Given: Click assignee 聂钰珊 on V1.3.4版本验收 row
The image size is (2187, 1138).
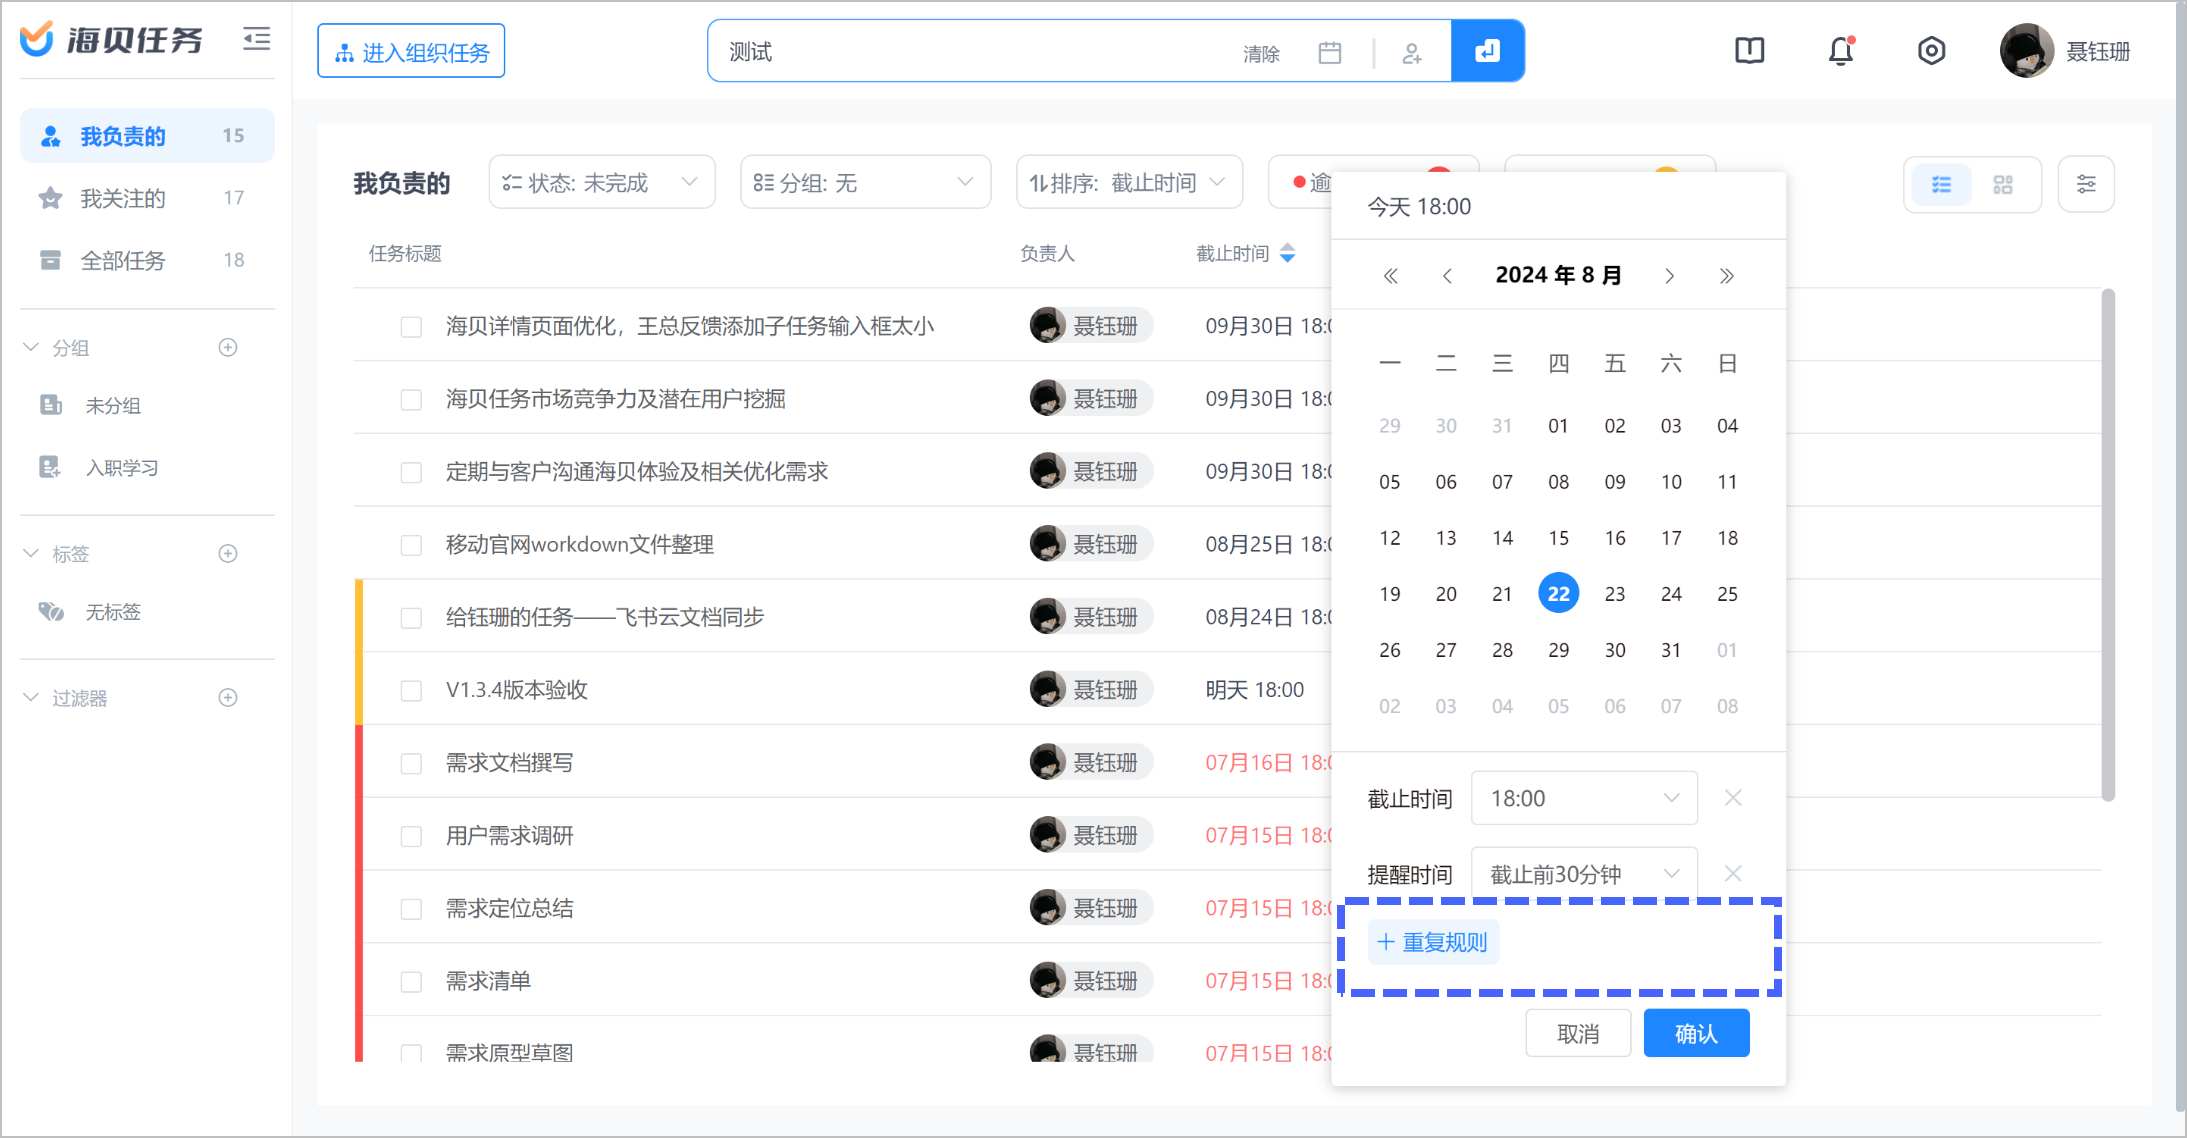Looking at the screenshot, I should [x=1091, y=690].
